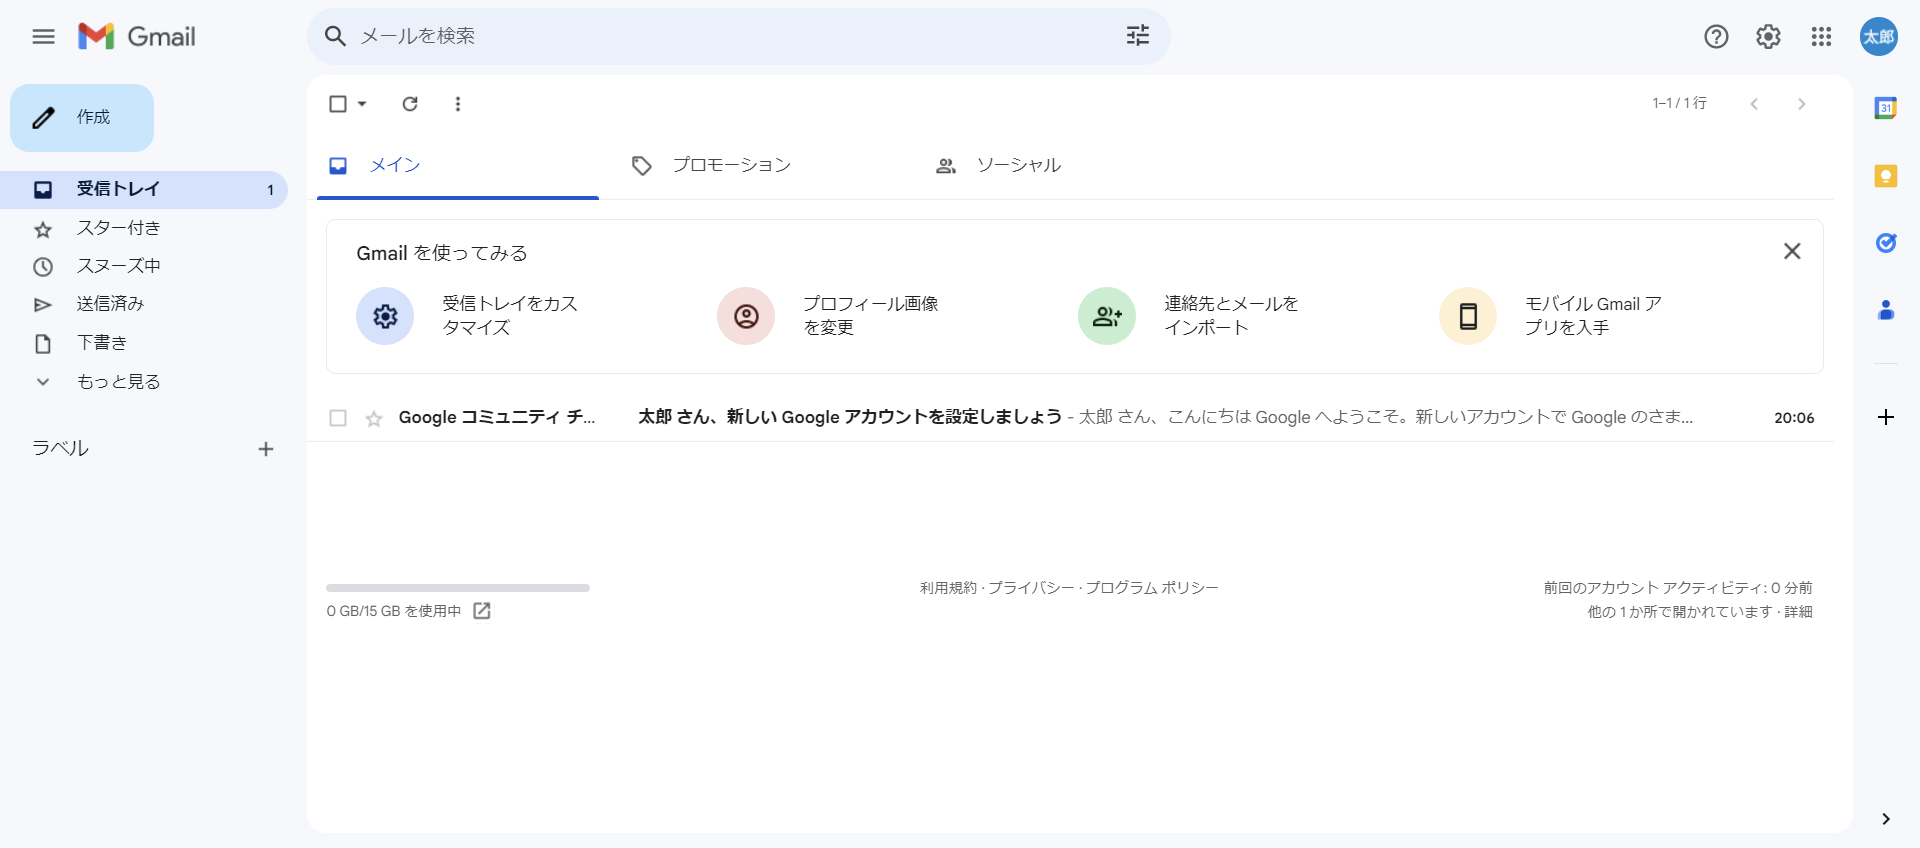Click the 作成 compose button
This screenshot has height=848, width=1920.
coord(82,118)
